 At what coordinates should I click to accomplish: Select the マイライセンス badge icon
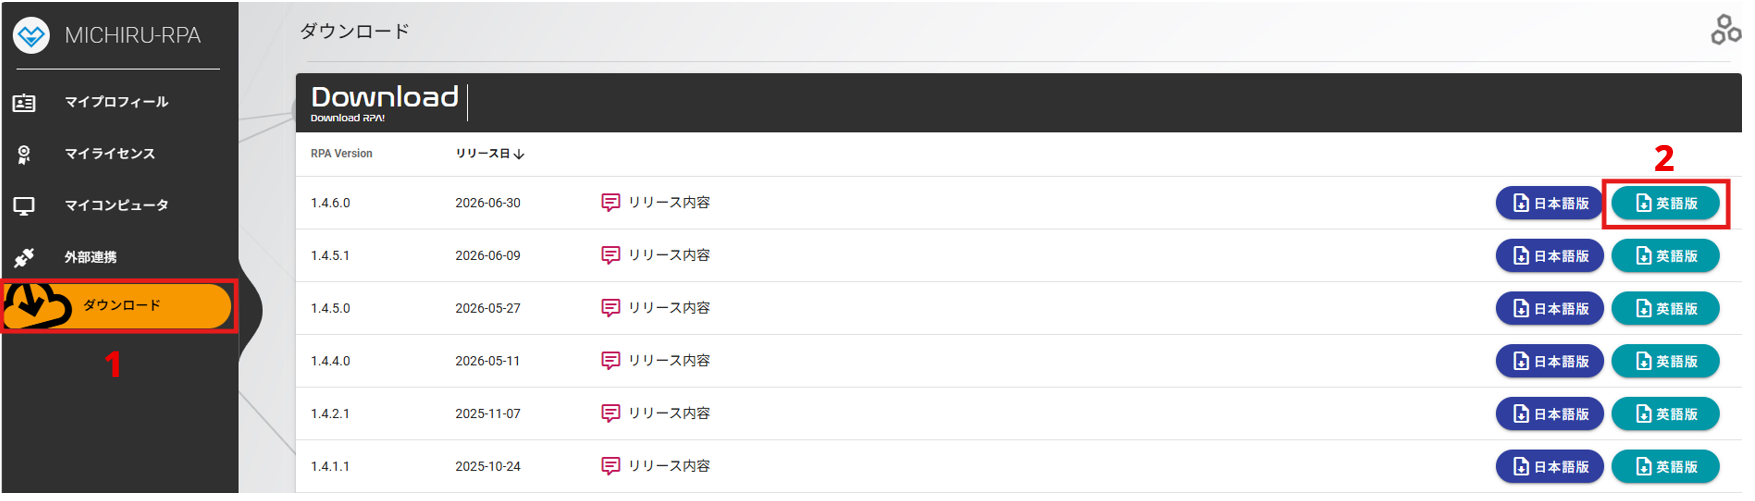(x=24, y=154)
